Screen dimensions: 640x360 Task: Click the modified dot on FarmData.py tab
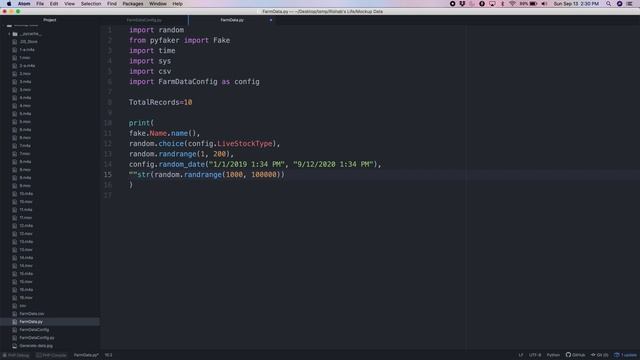271,20
